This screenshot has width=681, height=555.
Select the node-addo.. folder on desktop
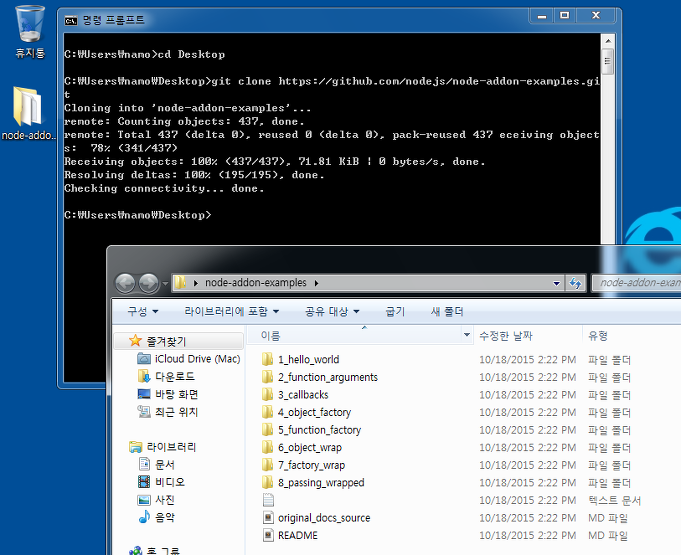tap(29, 113)
